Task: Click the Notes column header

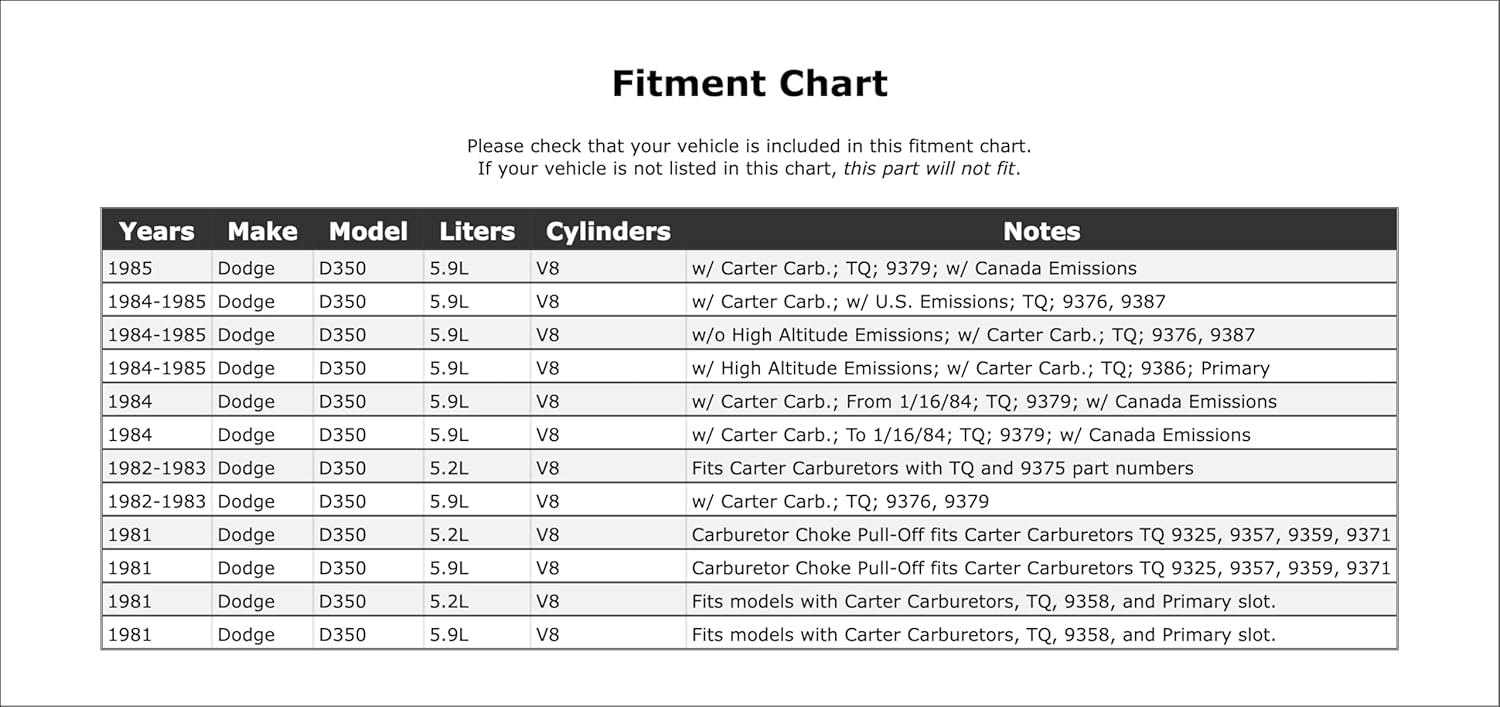Action: point(1042,231)
